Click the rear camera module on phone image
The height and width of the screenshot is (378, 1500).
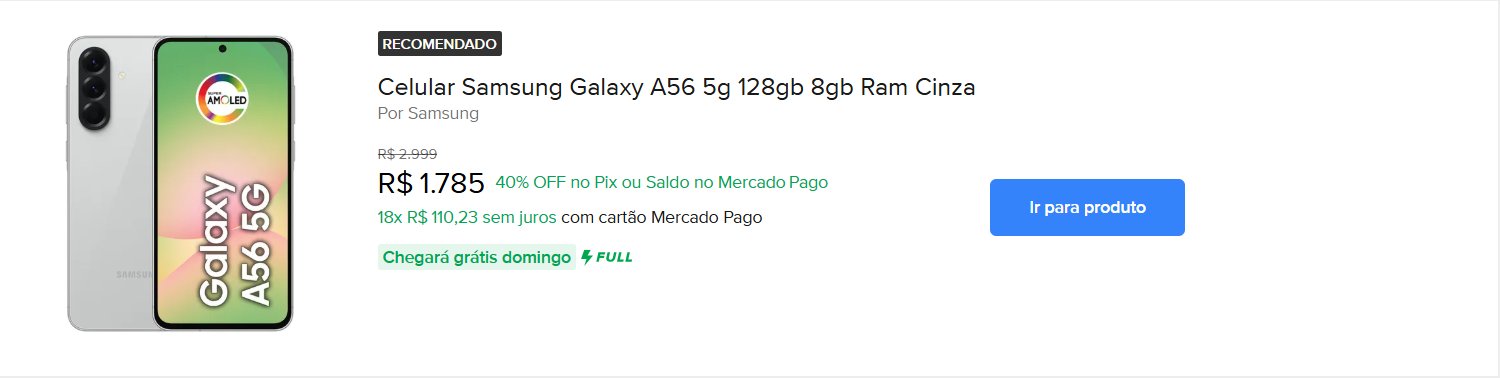point(94,88)
